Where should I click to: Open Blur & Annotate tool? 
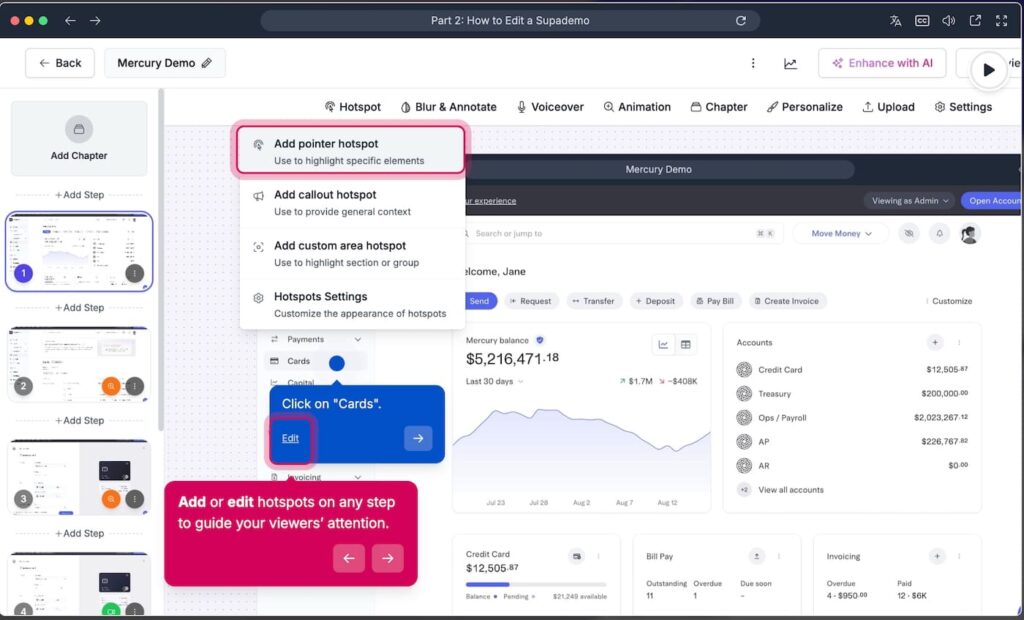[448, 107]
